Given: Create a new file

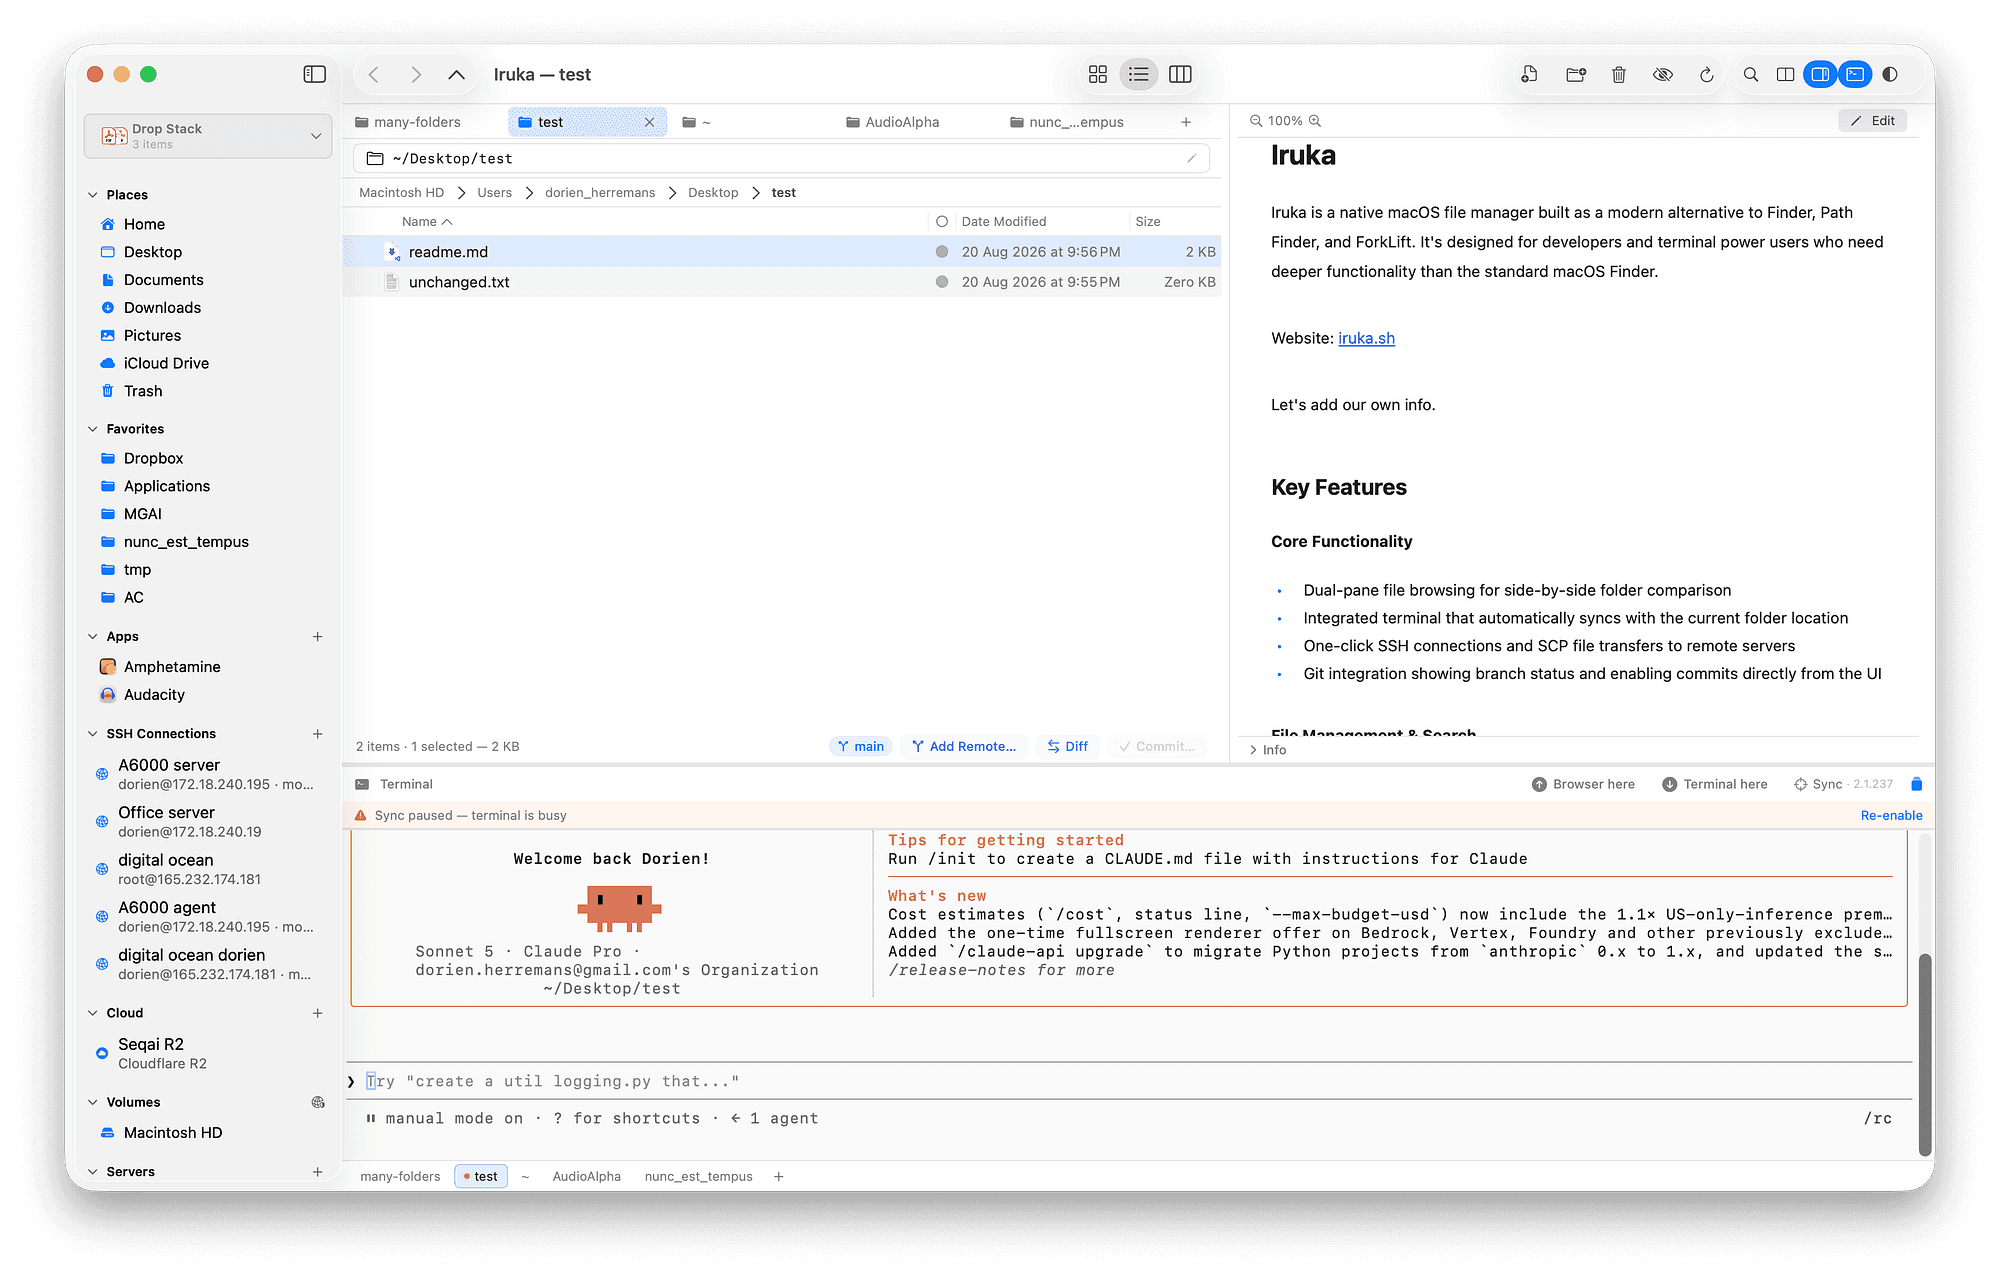Looking at the screenshot, I should (x=1529, y=74).
